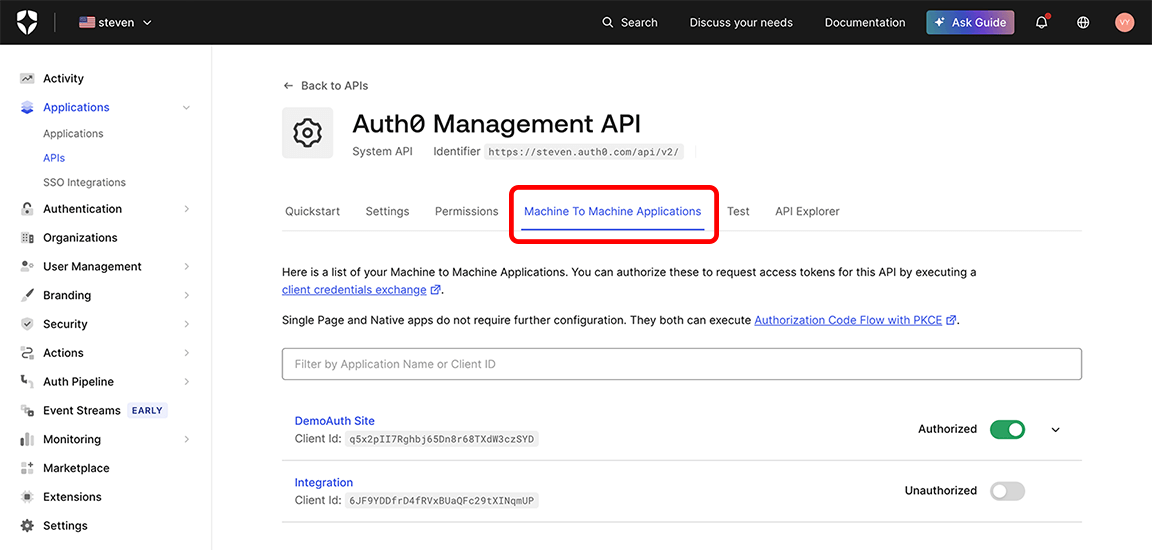Click the Actions flow icon

[27, 353]
